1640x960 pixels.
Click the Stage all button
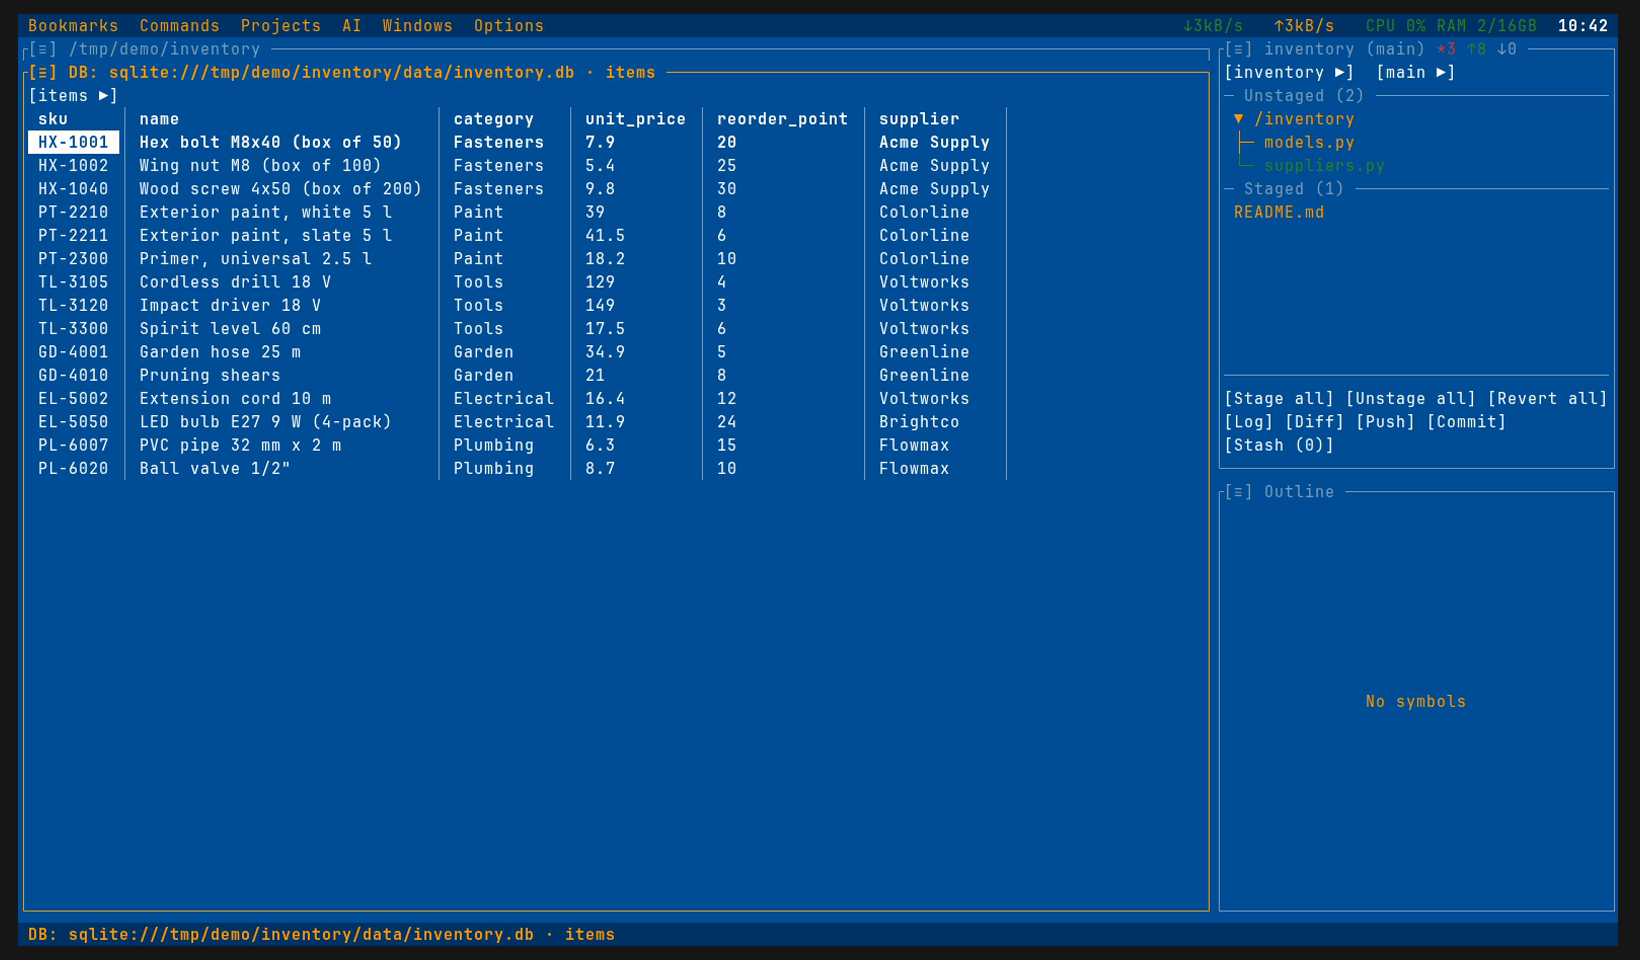click(x=1279, y=399)
